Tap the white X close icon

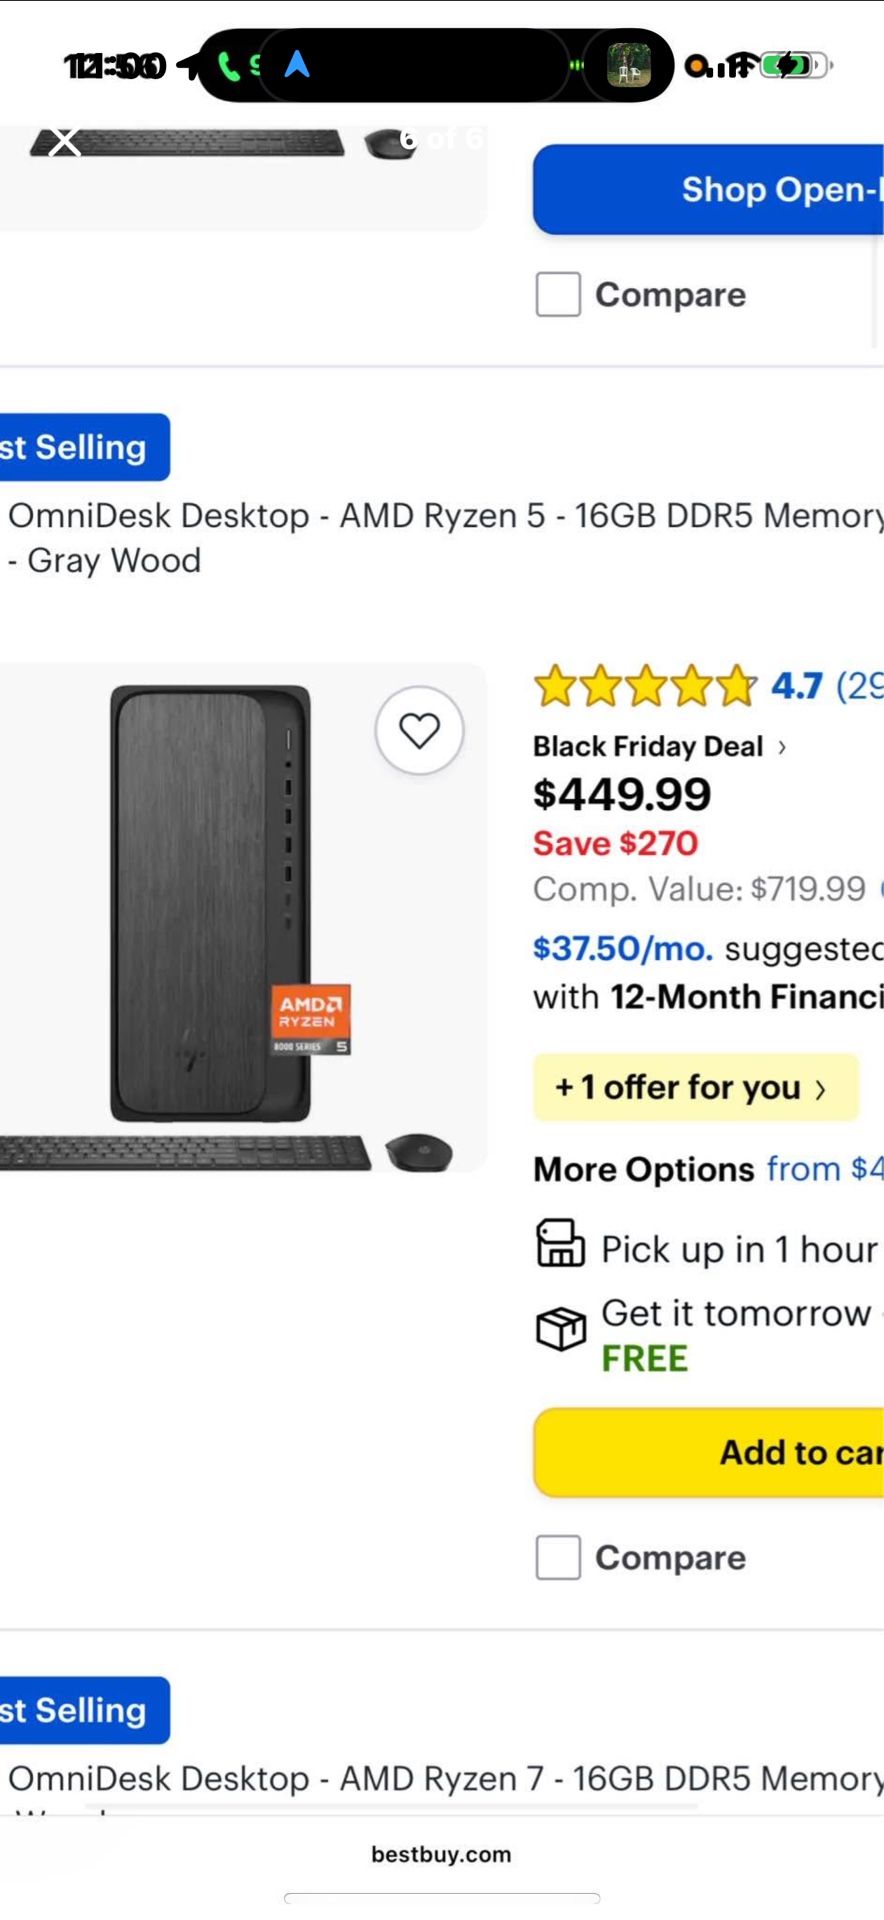pos(65,142)
